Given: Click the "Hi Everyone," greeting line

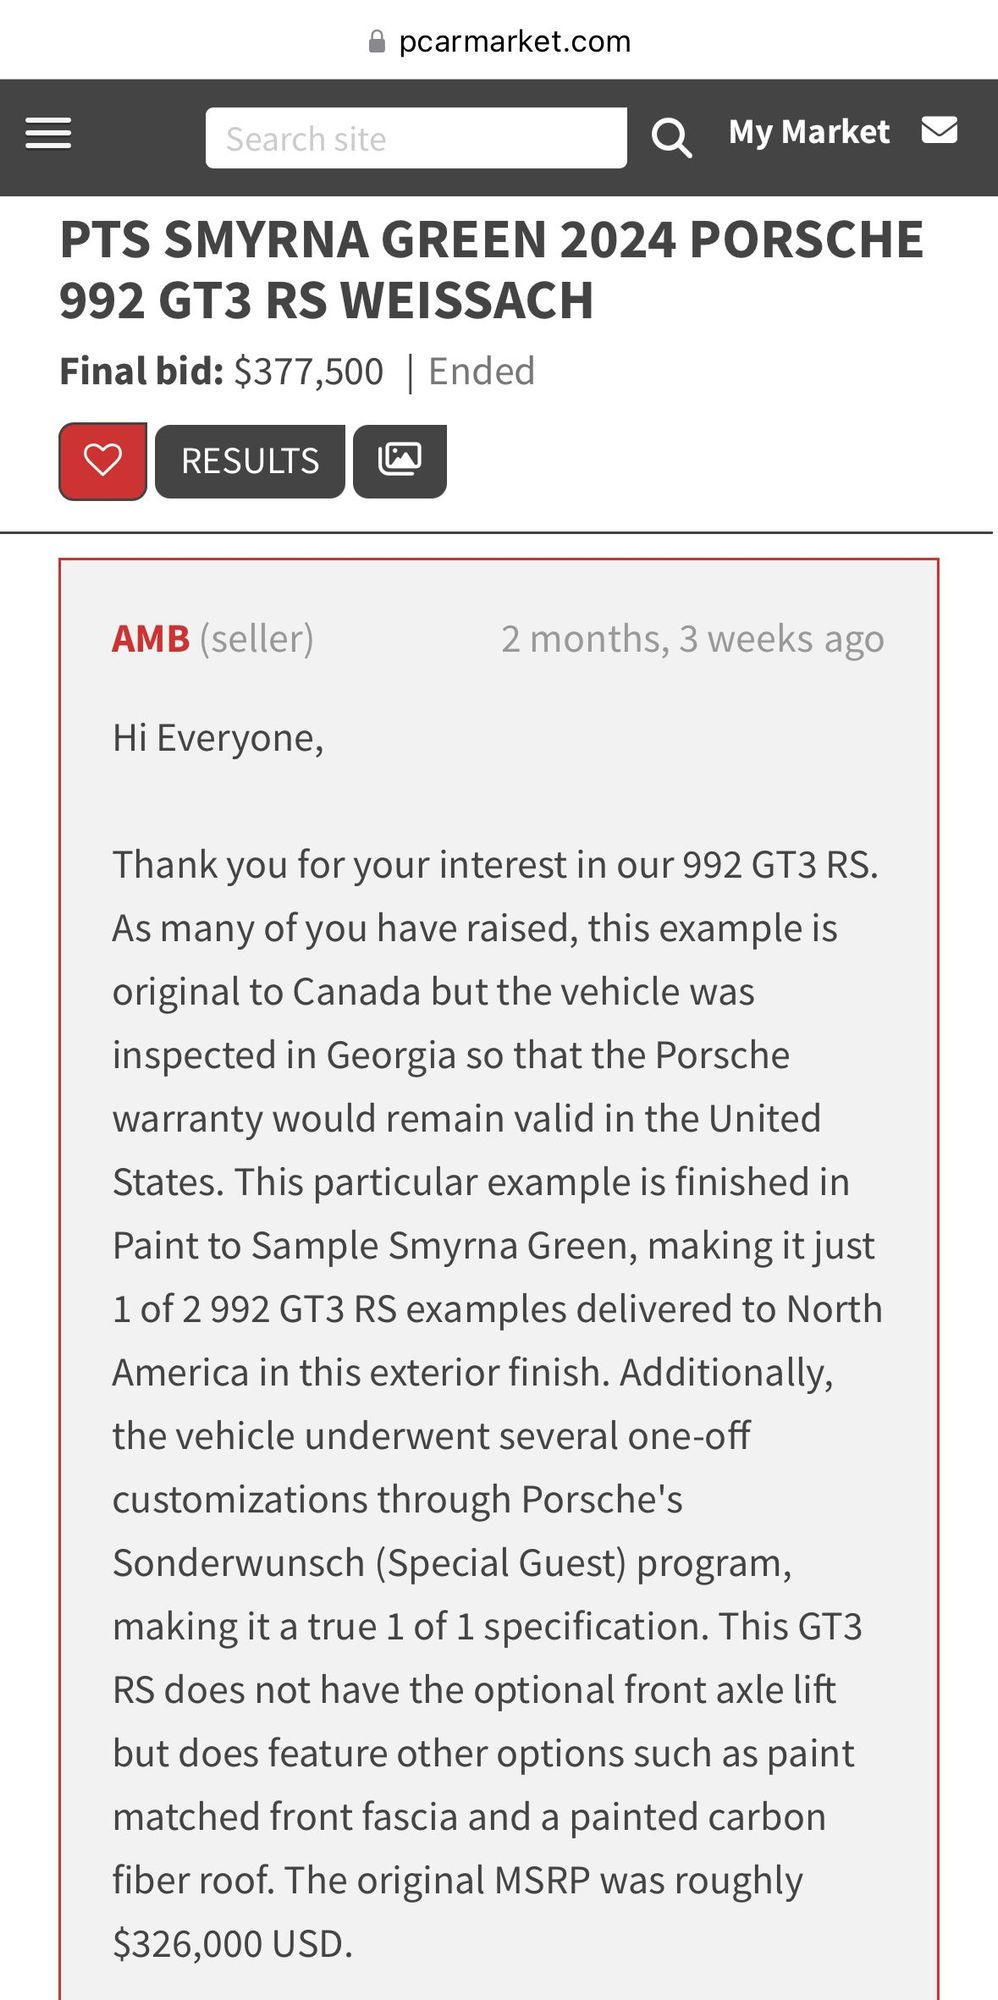Looking at the screenshot, I should 218,738.
